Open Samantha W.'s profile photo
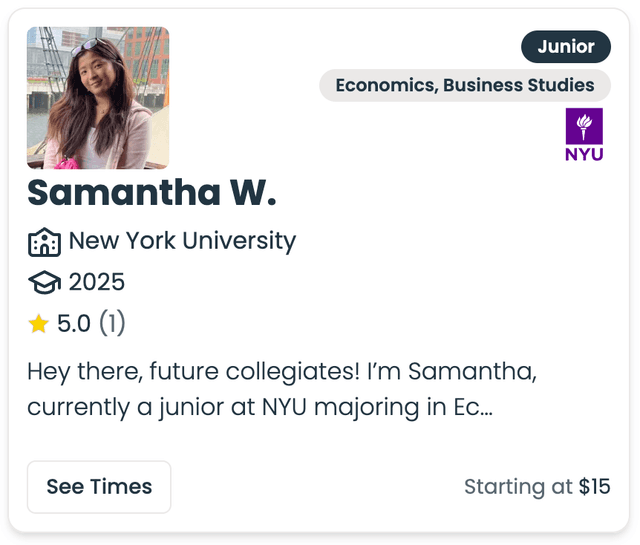 98,98
